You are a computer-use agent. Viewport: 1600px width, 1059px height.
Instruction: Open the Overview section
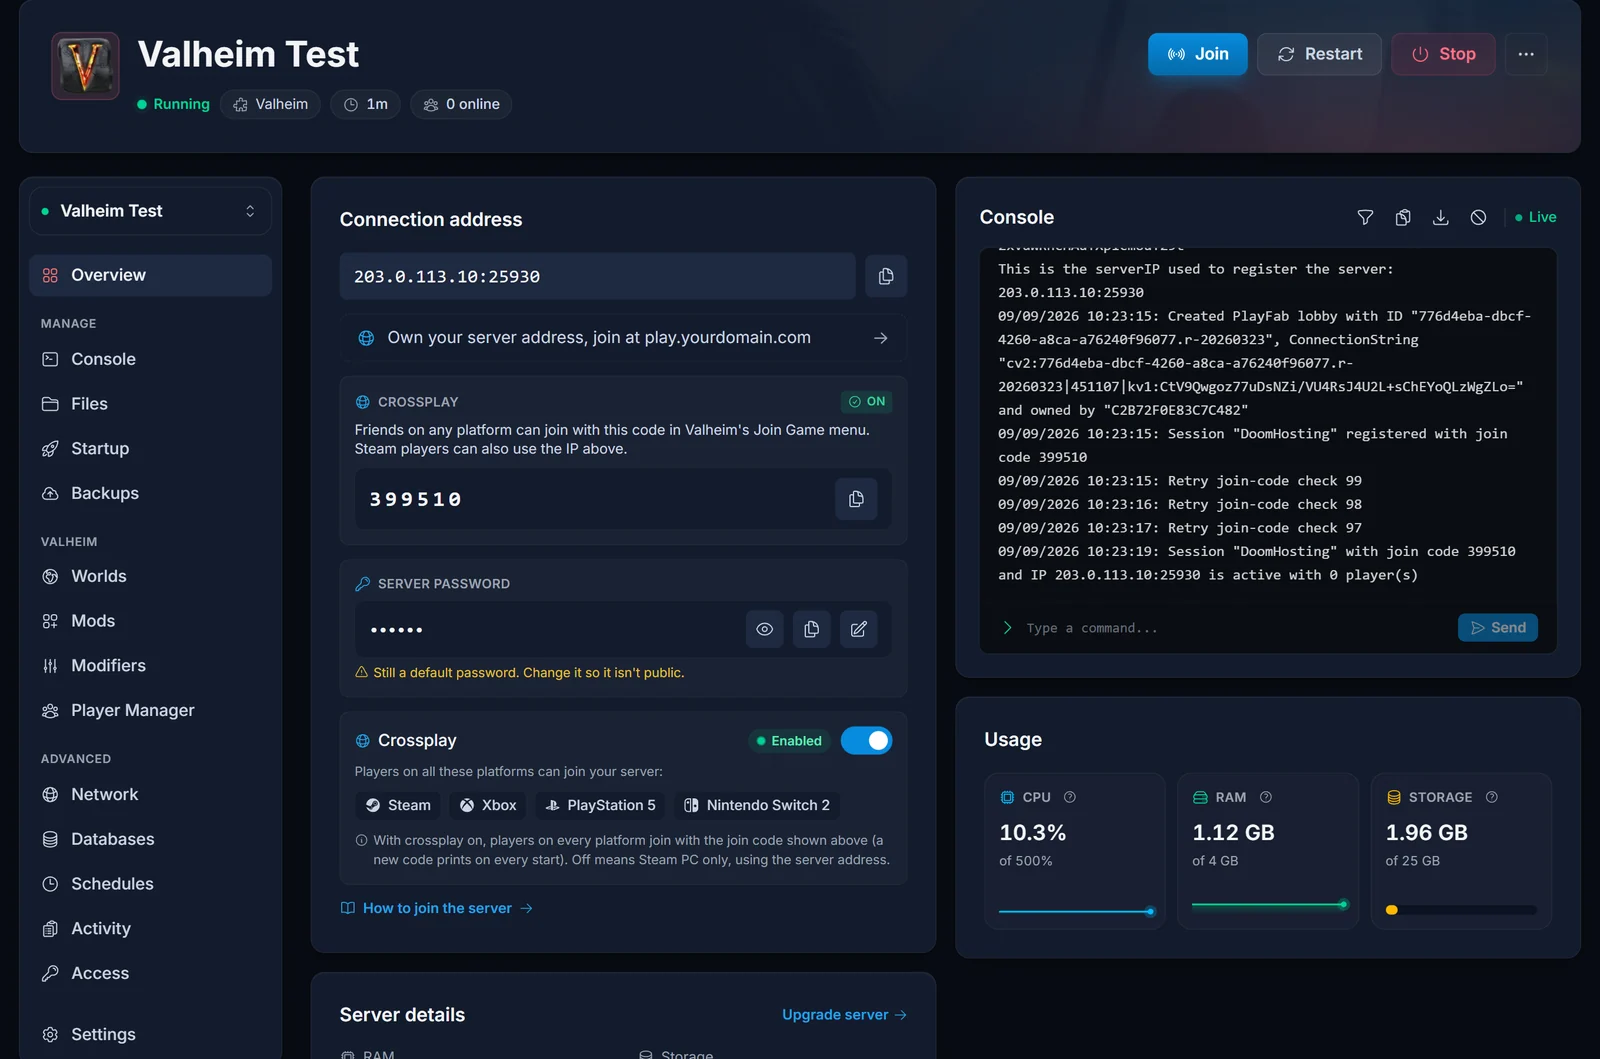pos(150,275)
